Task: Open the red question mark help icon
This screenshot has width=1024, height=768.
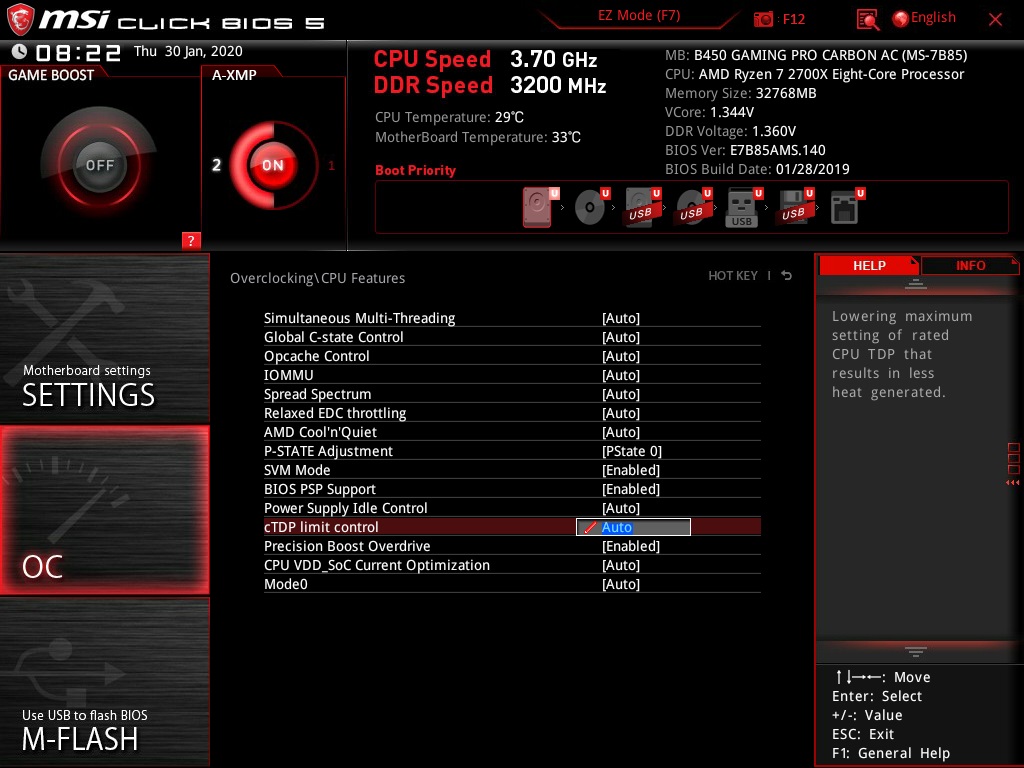Action: pos(191,240)
